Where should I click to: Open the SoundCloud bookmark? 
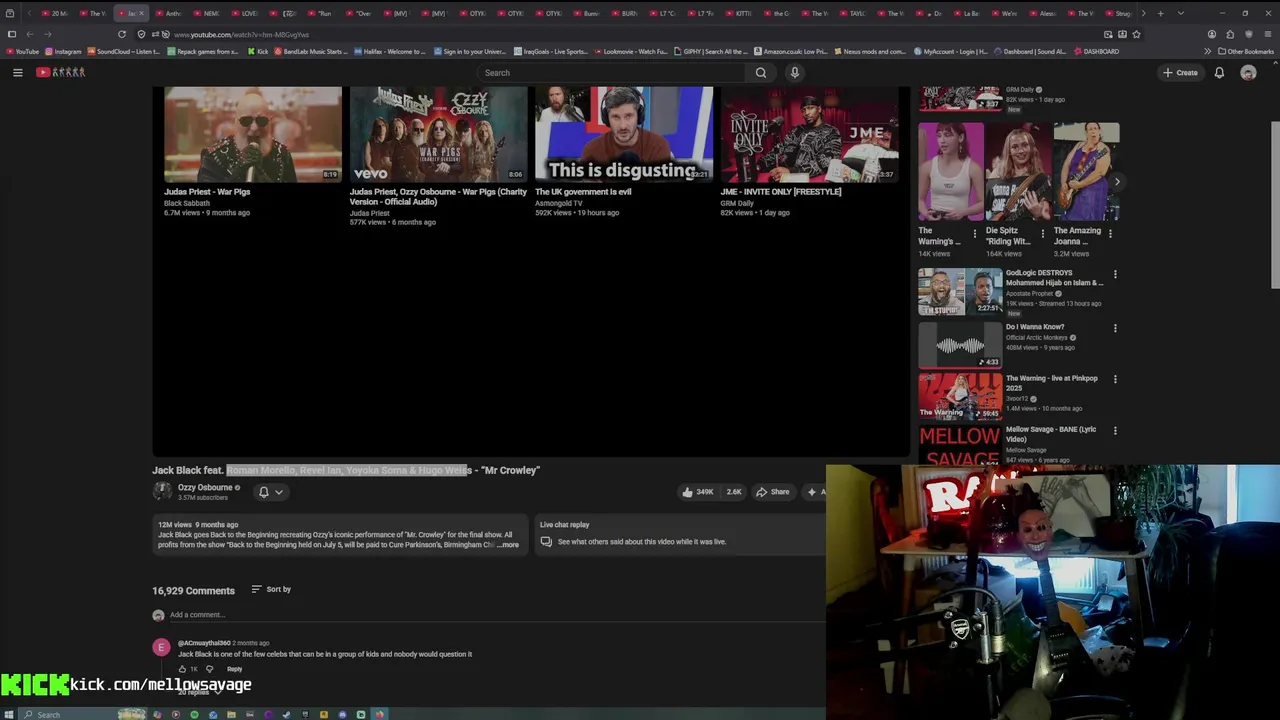pyautogui.click(x=122, y=51)
